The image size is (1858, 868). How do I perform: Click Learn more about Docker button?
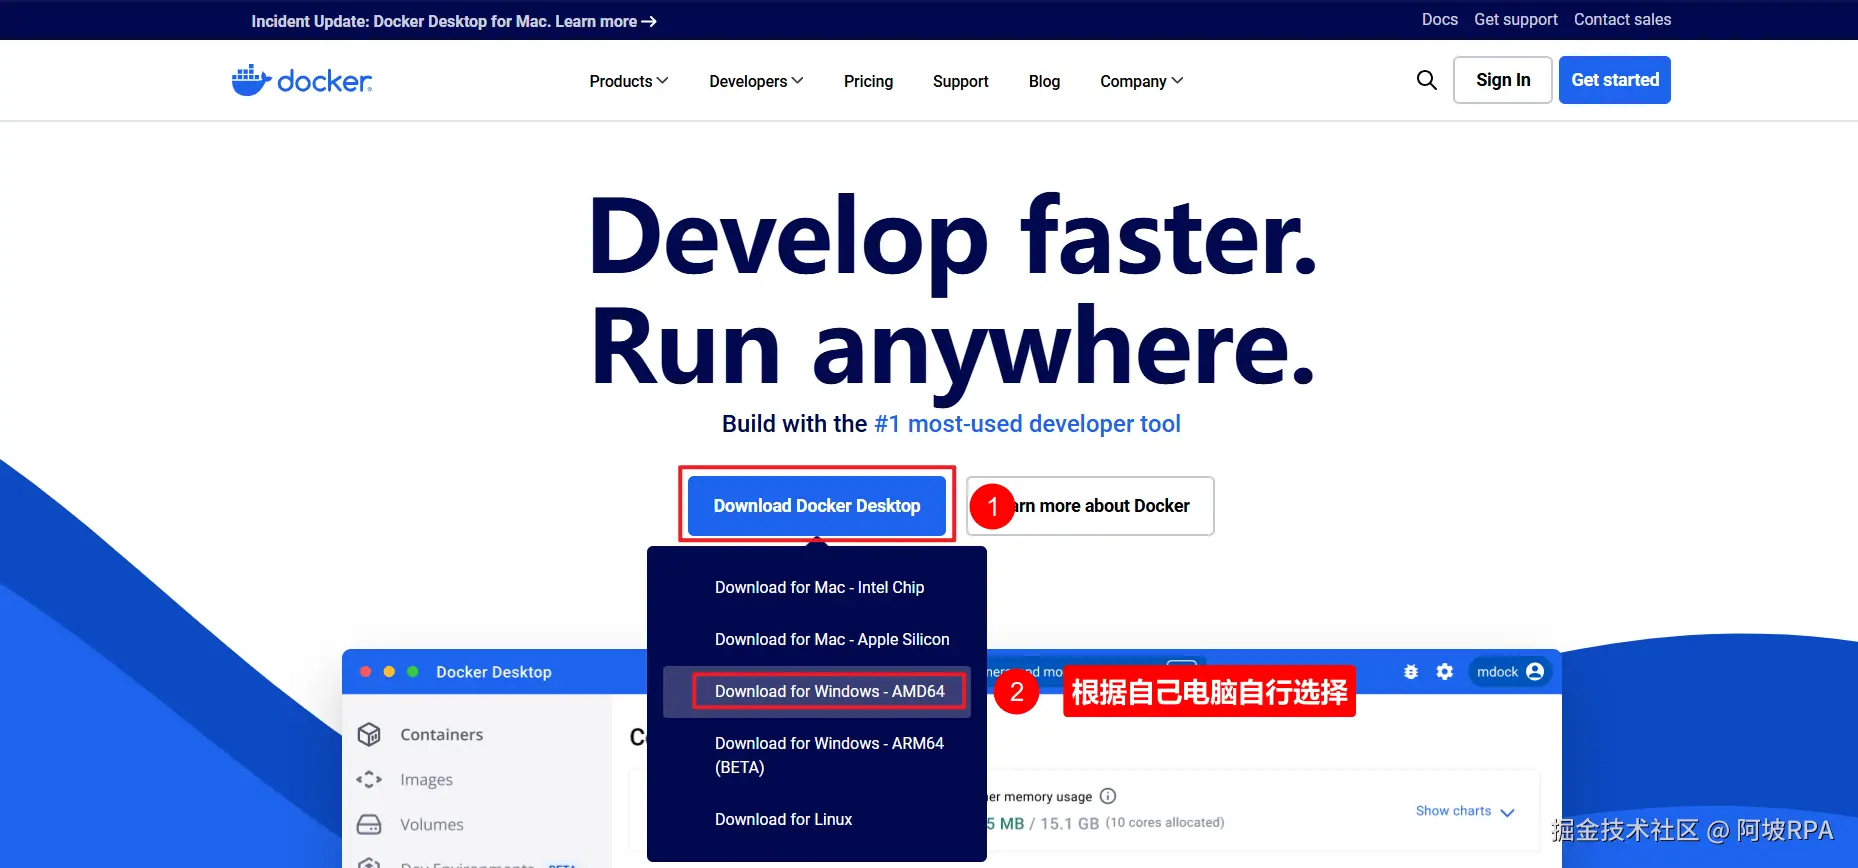click(1091, 506)
